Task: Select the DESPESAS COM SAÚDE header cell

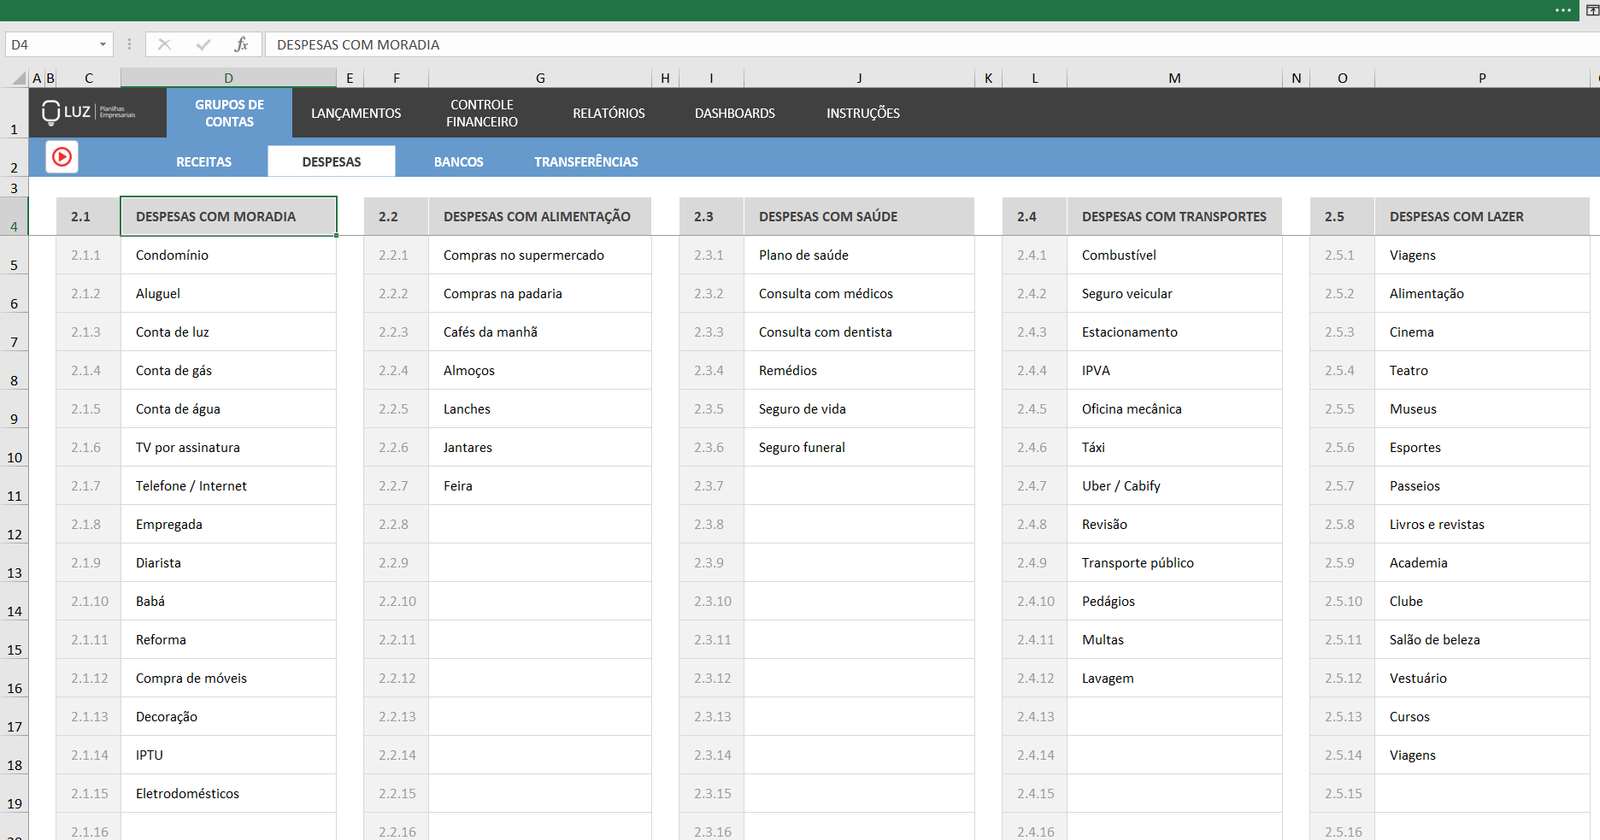Action: pos(859,216)
